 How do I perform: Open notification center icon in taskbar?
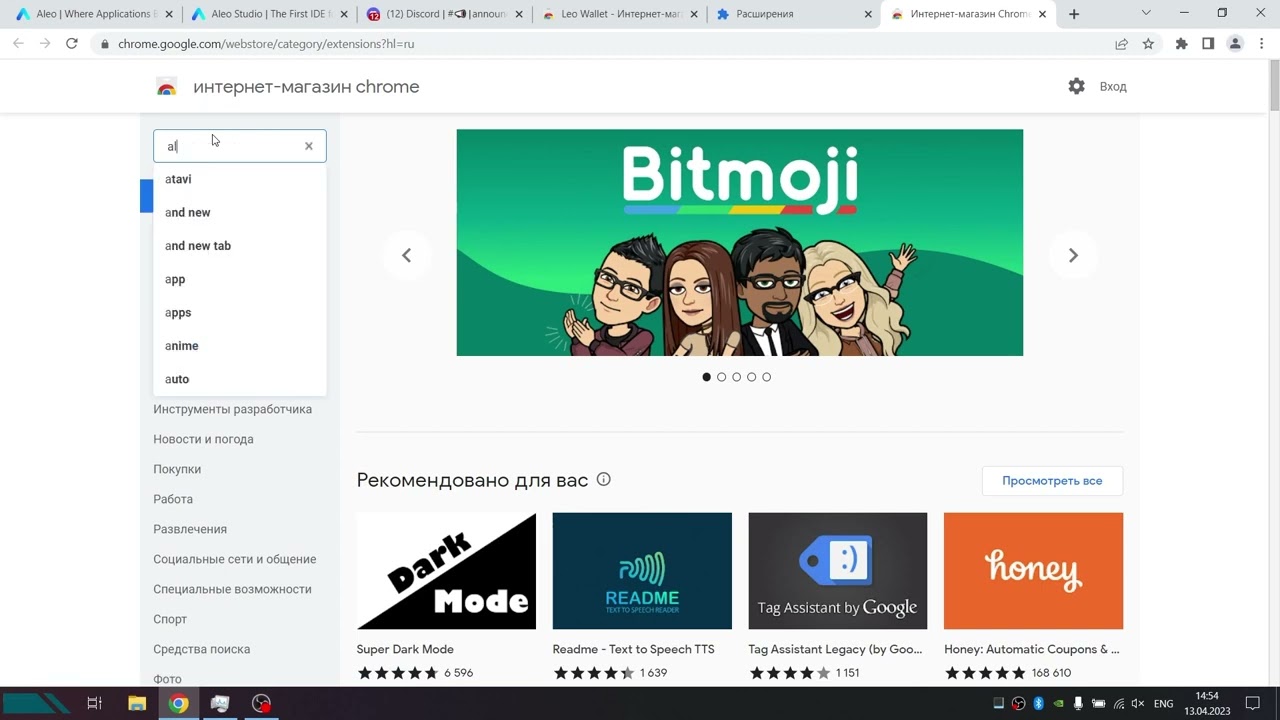pyautogui.click(x=1252, y=704)
